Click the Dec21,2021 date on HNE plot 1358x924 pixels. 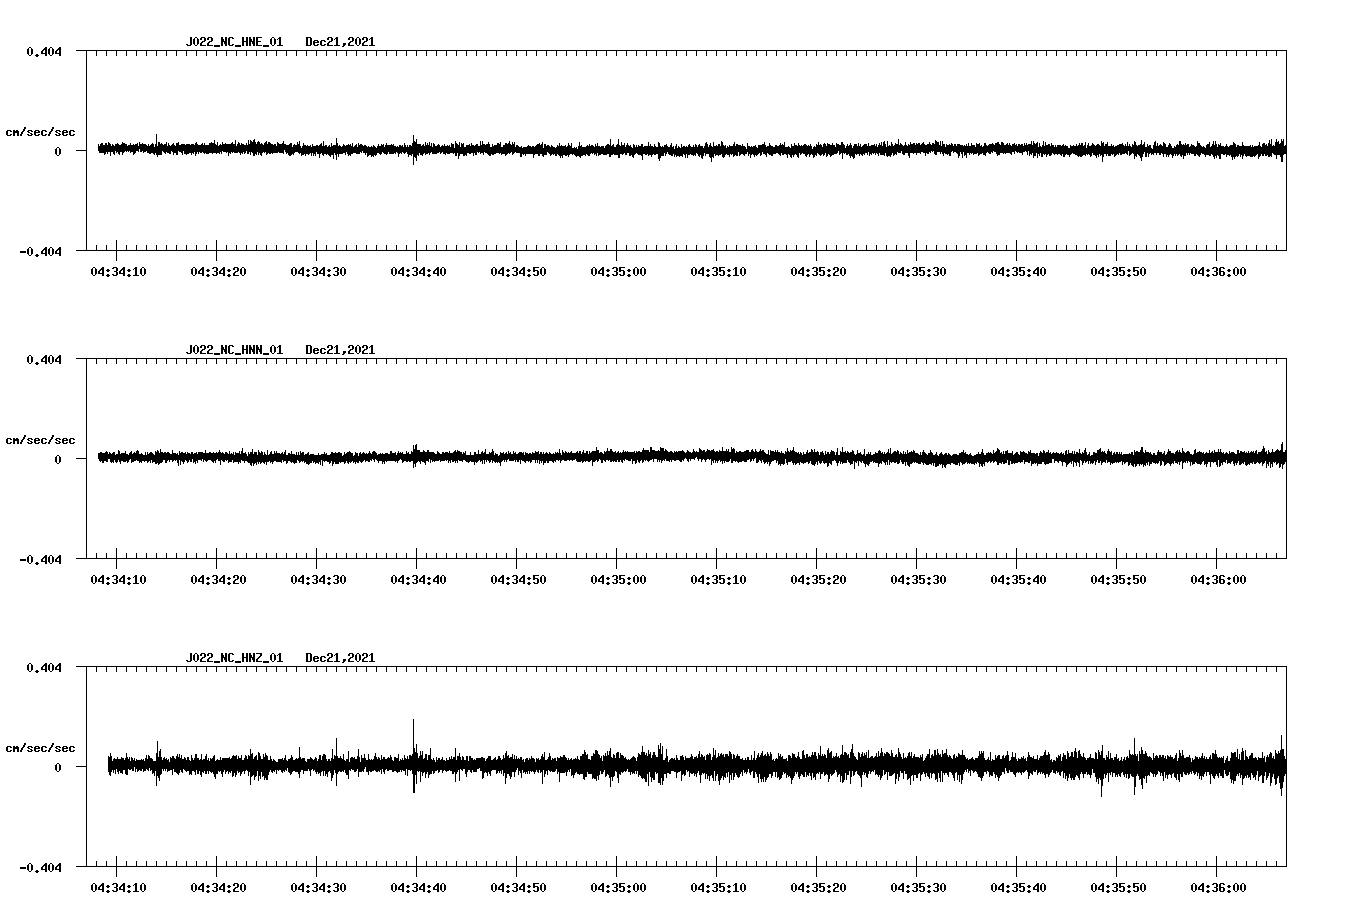click(340, 42)
